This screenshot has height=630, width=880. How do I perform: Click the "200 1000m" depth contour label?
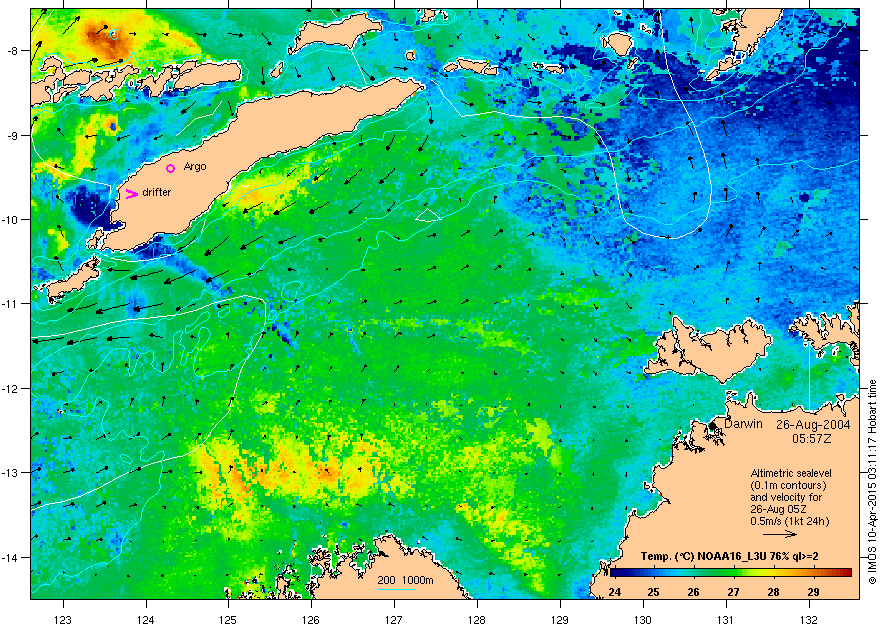(405, 580)
